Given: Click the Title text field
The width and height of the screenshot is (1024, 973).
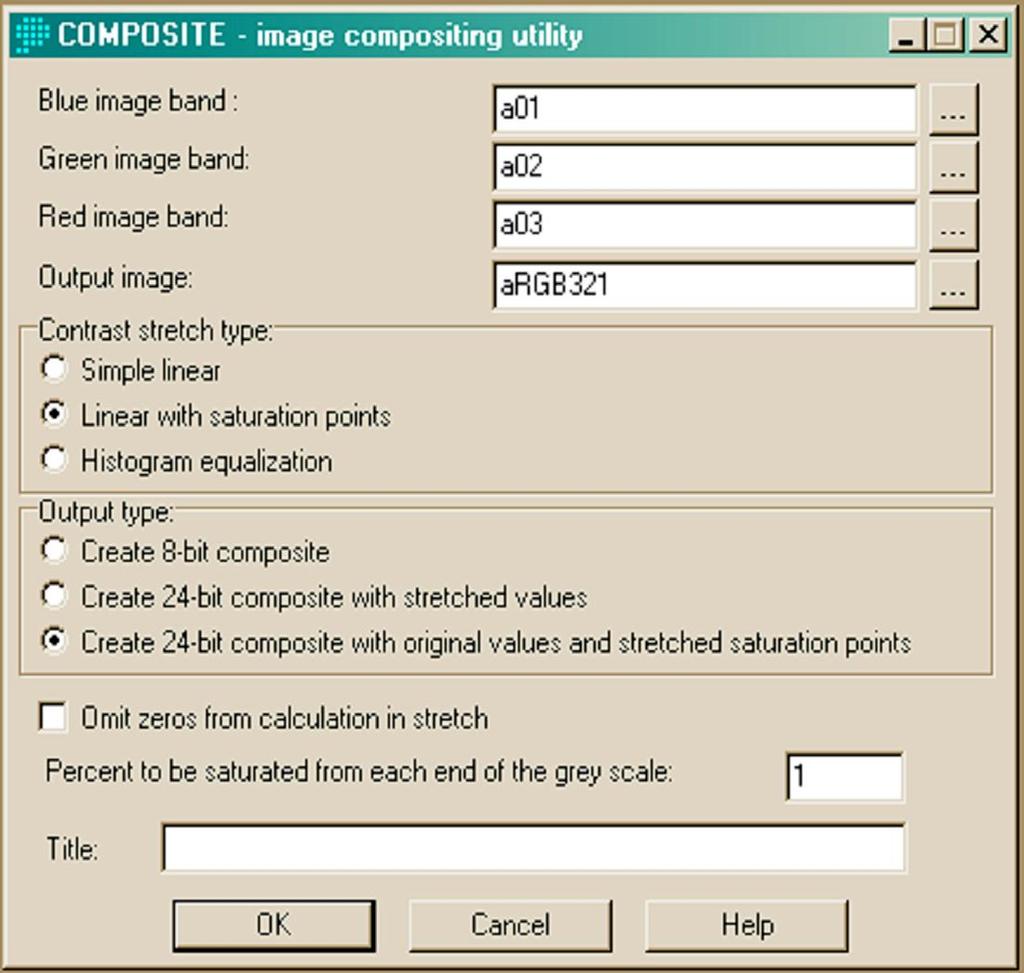Looking at the screenshot, I should [x=534, y=848].
